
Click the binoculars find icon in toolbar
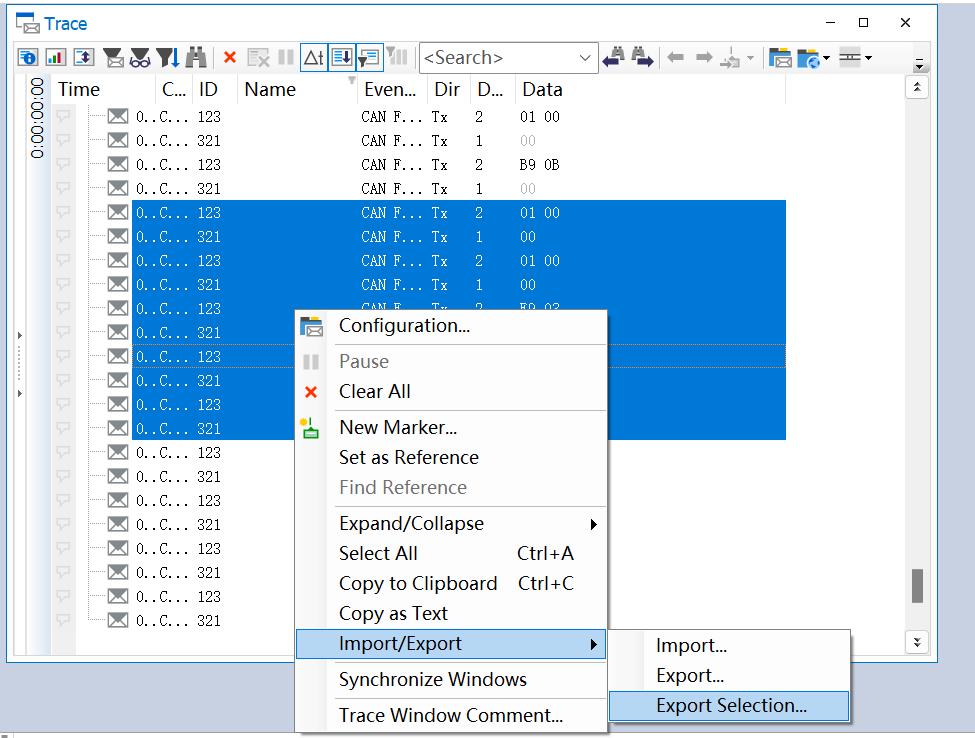tap(196, 58)
